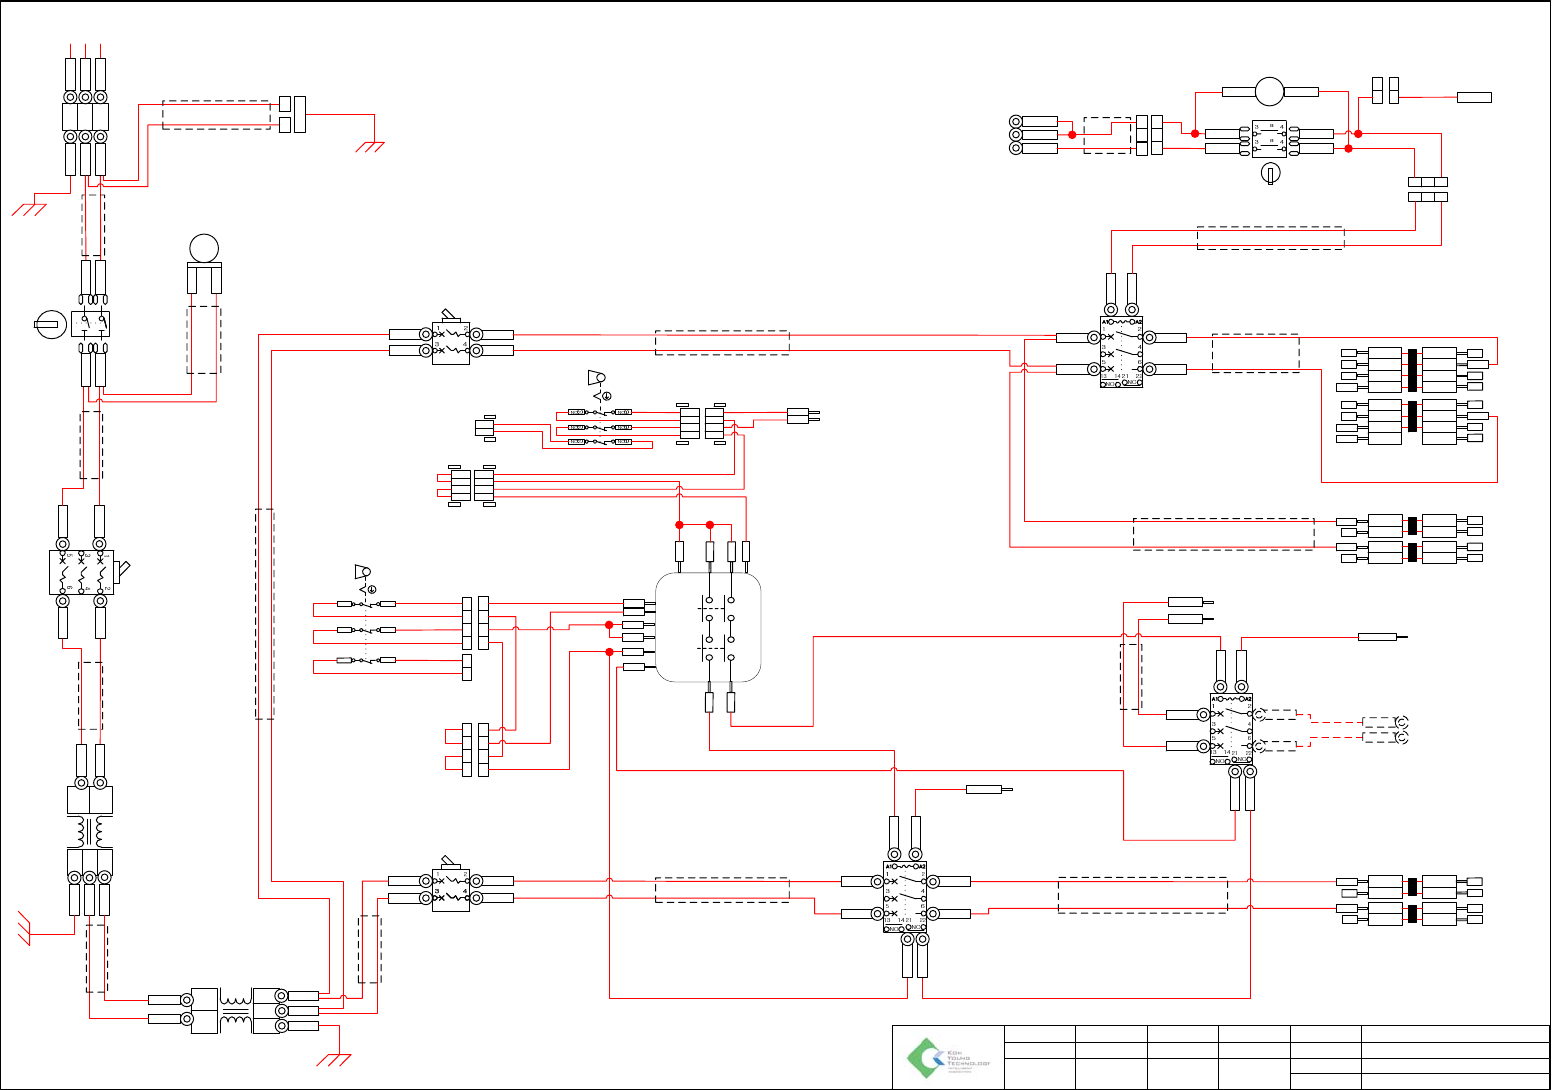Screen dimensions: 1552x1090
Task: Click the ground symbol right of the top-left connector
Action: coord(370,147)
